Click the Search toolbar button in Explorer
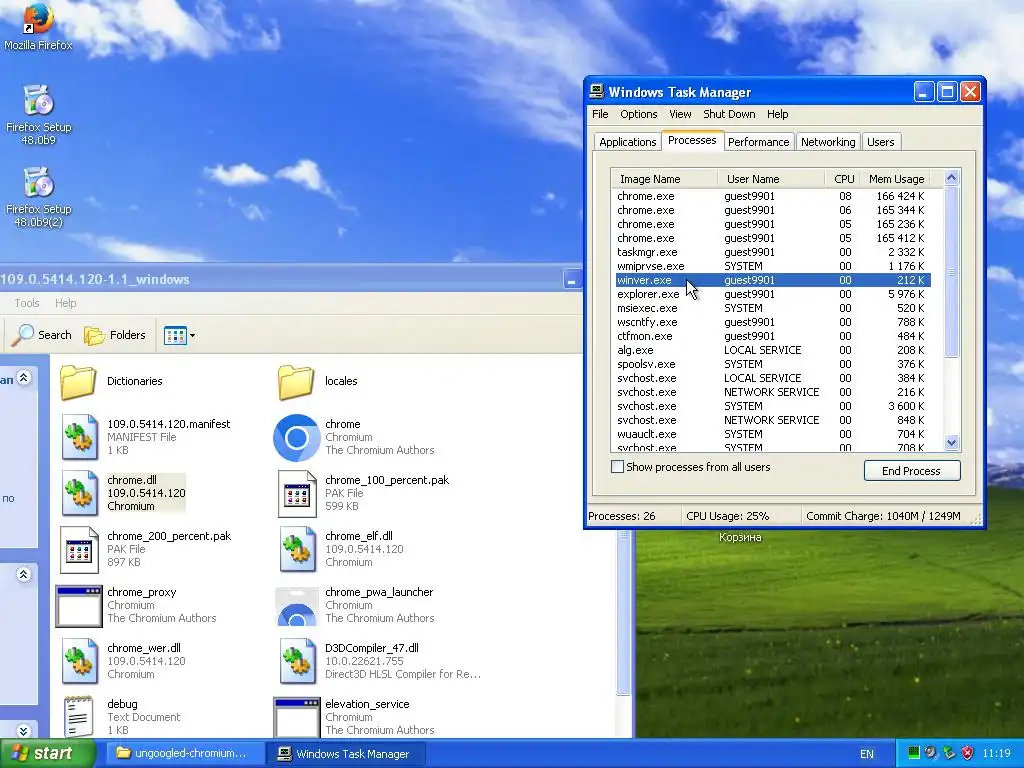The height and width of the screenshot is (768, 1024). (42, 335)
